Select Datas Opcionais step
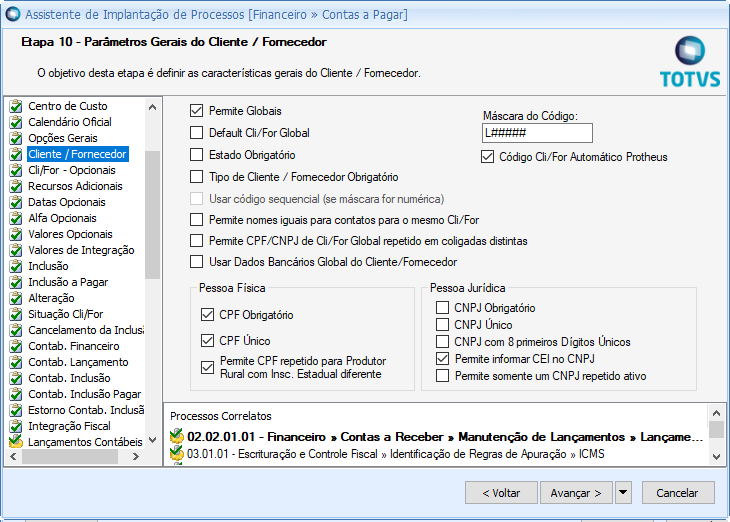 pyautogui.click(x=67, y=202)
